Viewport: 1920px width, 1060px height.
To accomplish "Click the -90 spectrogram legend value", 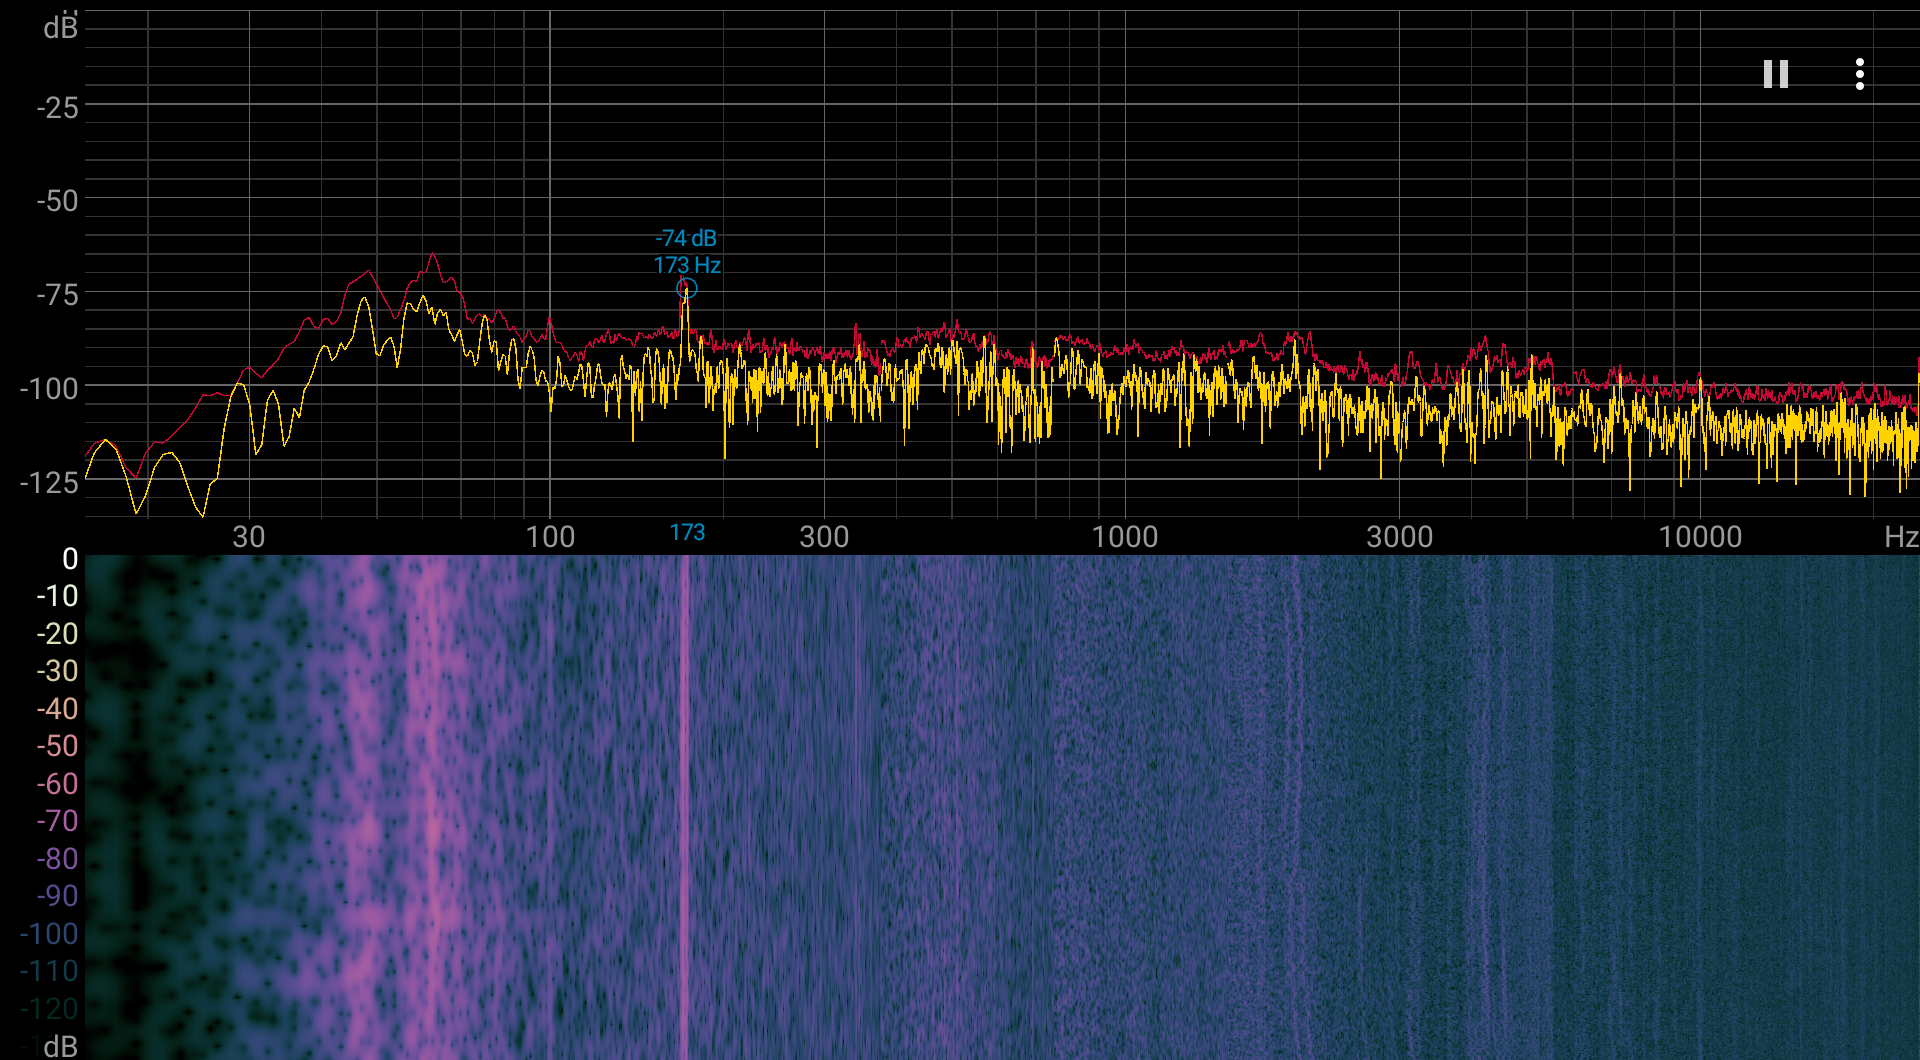I will click(x=57, y=896).
